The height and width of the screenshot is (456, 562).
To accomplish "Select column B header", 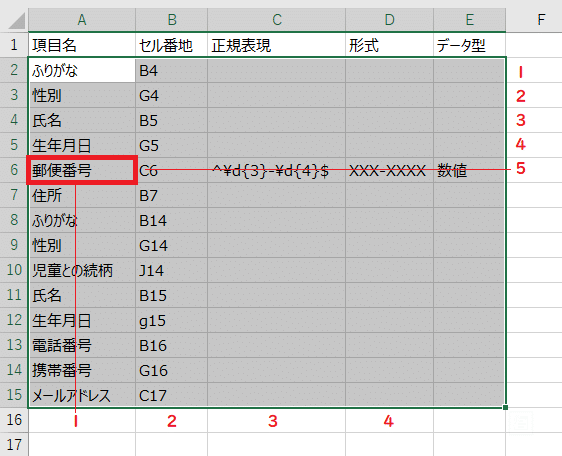I will pos(172,20).
